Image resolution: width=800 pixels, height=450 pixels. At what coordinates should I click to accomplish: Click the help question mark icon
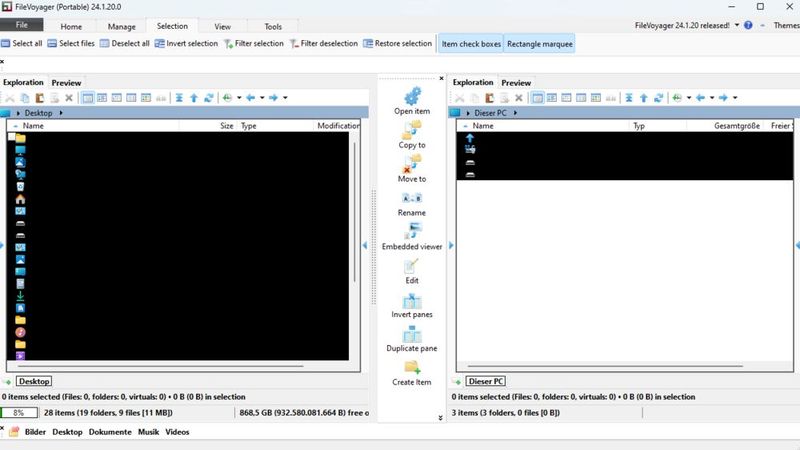click(748, 25)
